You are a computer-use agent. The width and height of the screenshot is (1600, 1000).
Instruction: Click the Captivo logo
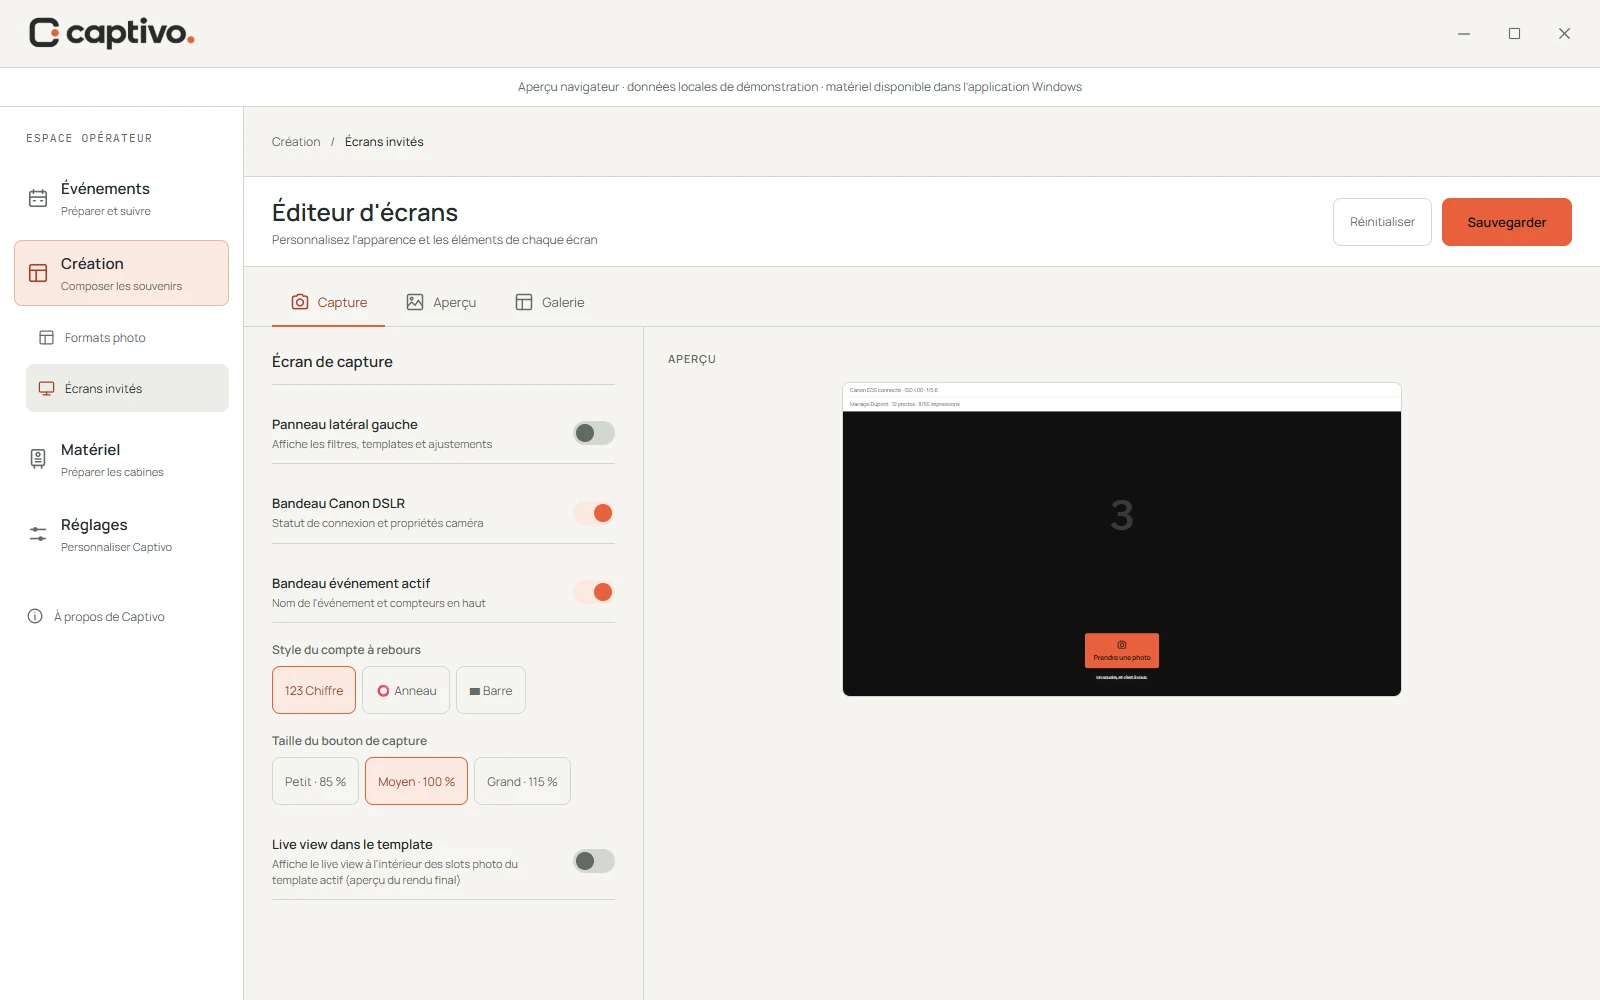[x=111, y=33]
